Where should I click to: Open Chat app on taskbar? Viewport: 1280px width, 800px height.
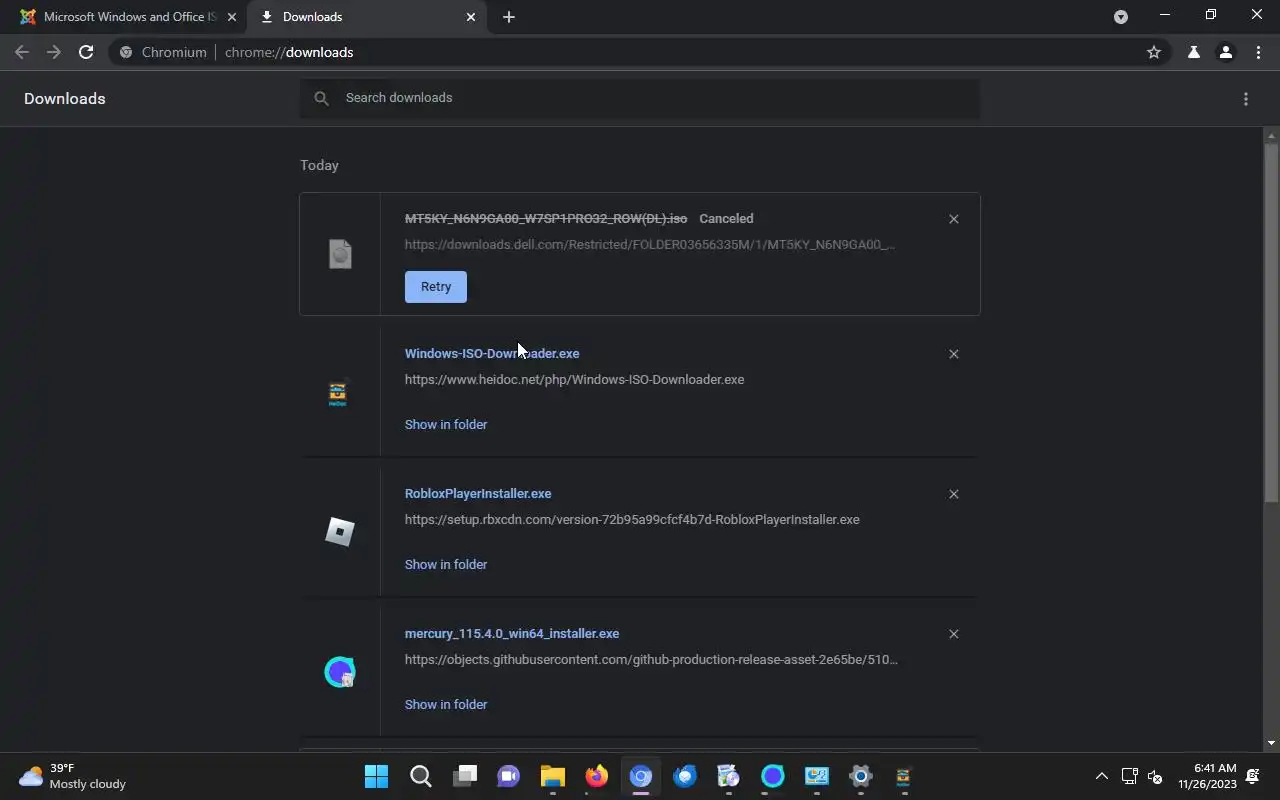pyautogui.click(x=509, y=777)
